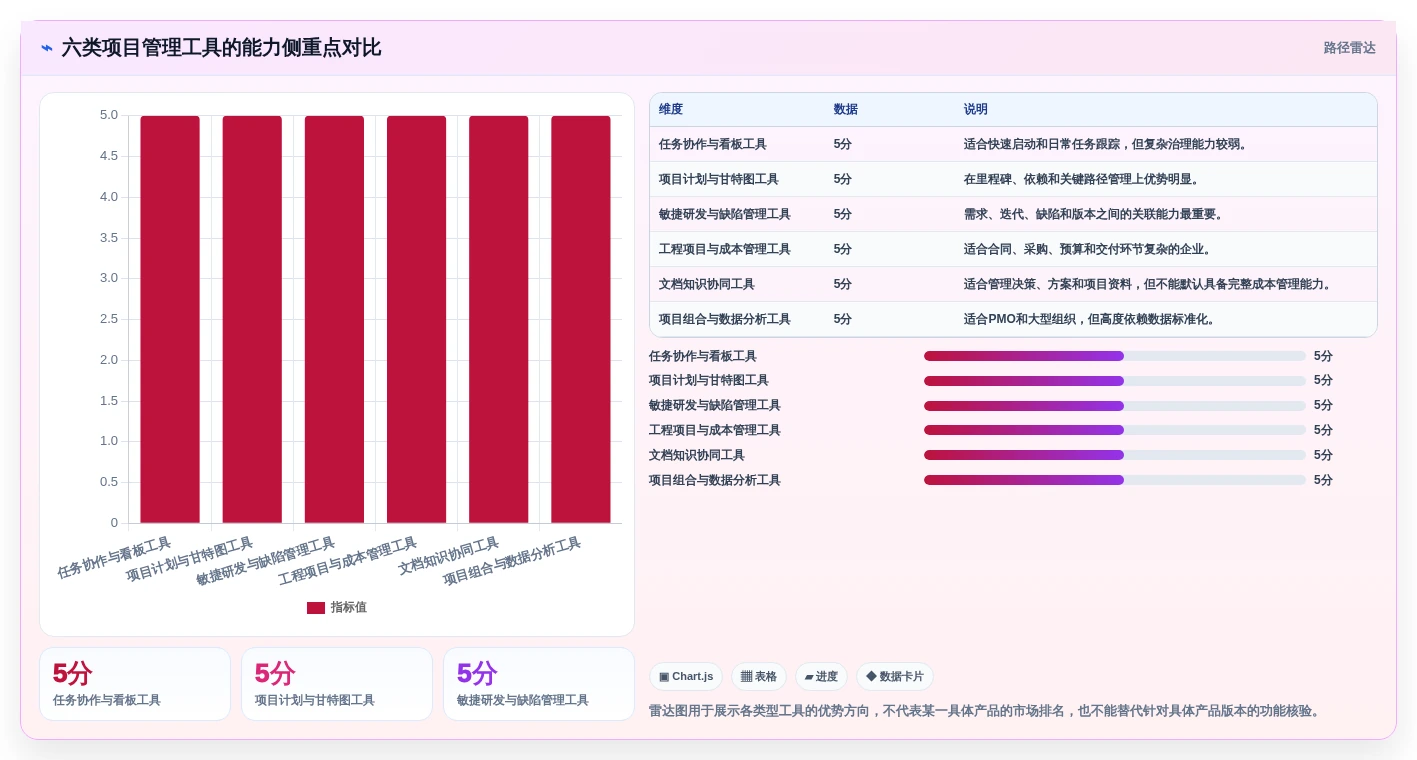Click the 5分 cell in the 工程项目与成本管理工具 table row
The height and width of the screenshot is (760, 1417).
click(x=843, y=249)
